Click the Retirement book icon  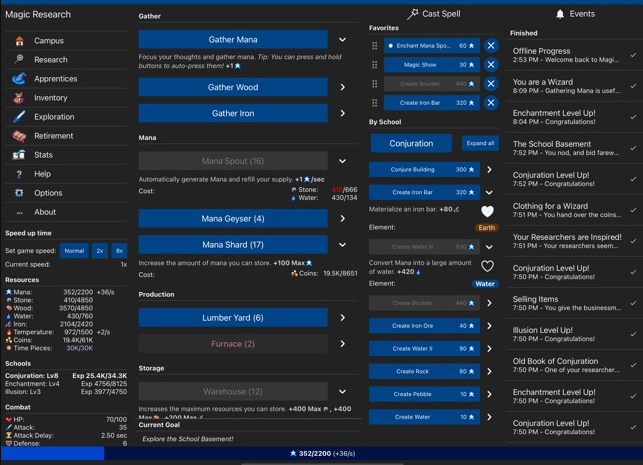point(19,136)
